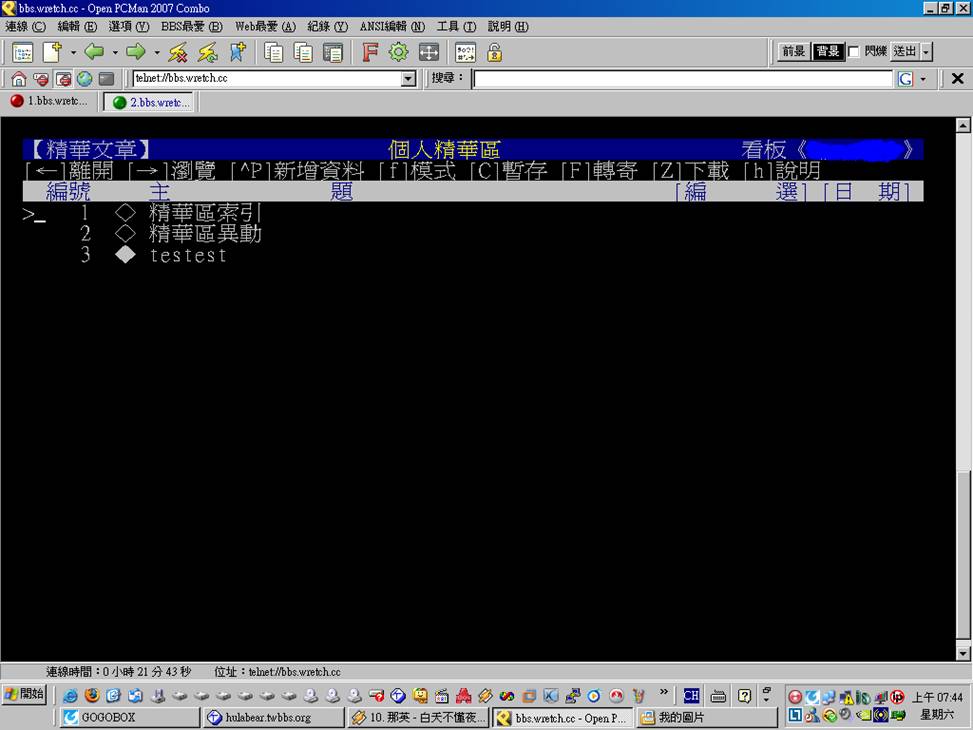Click the green back arrow icon
The image size is (973, 730).
94,52
